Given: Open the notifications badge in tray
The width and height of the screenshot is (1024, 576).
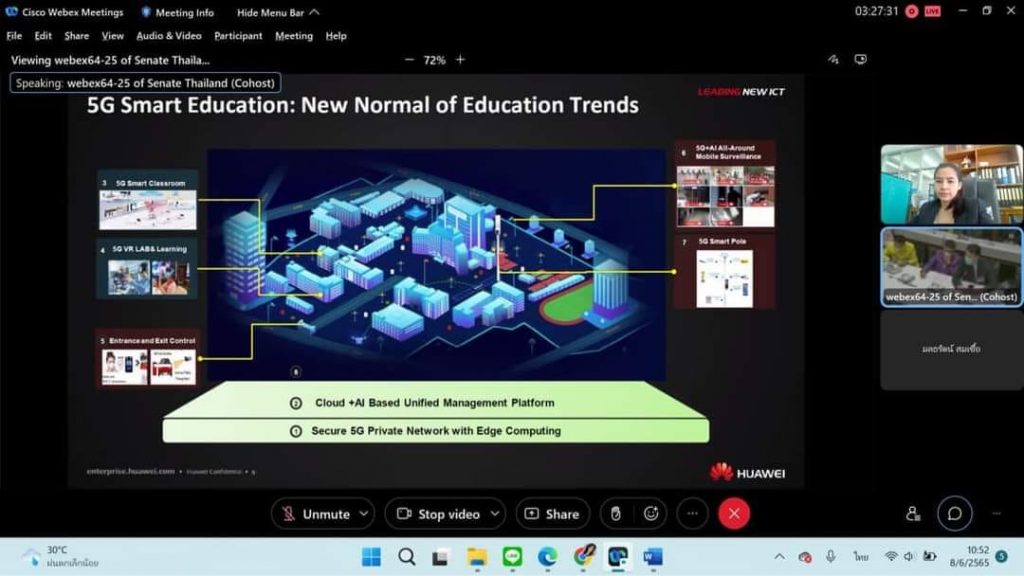Looking at the screenshot, I should click(1002, 556).
